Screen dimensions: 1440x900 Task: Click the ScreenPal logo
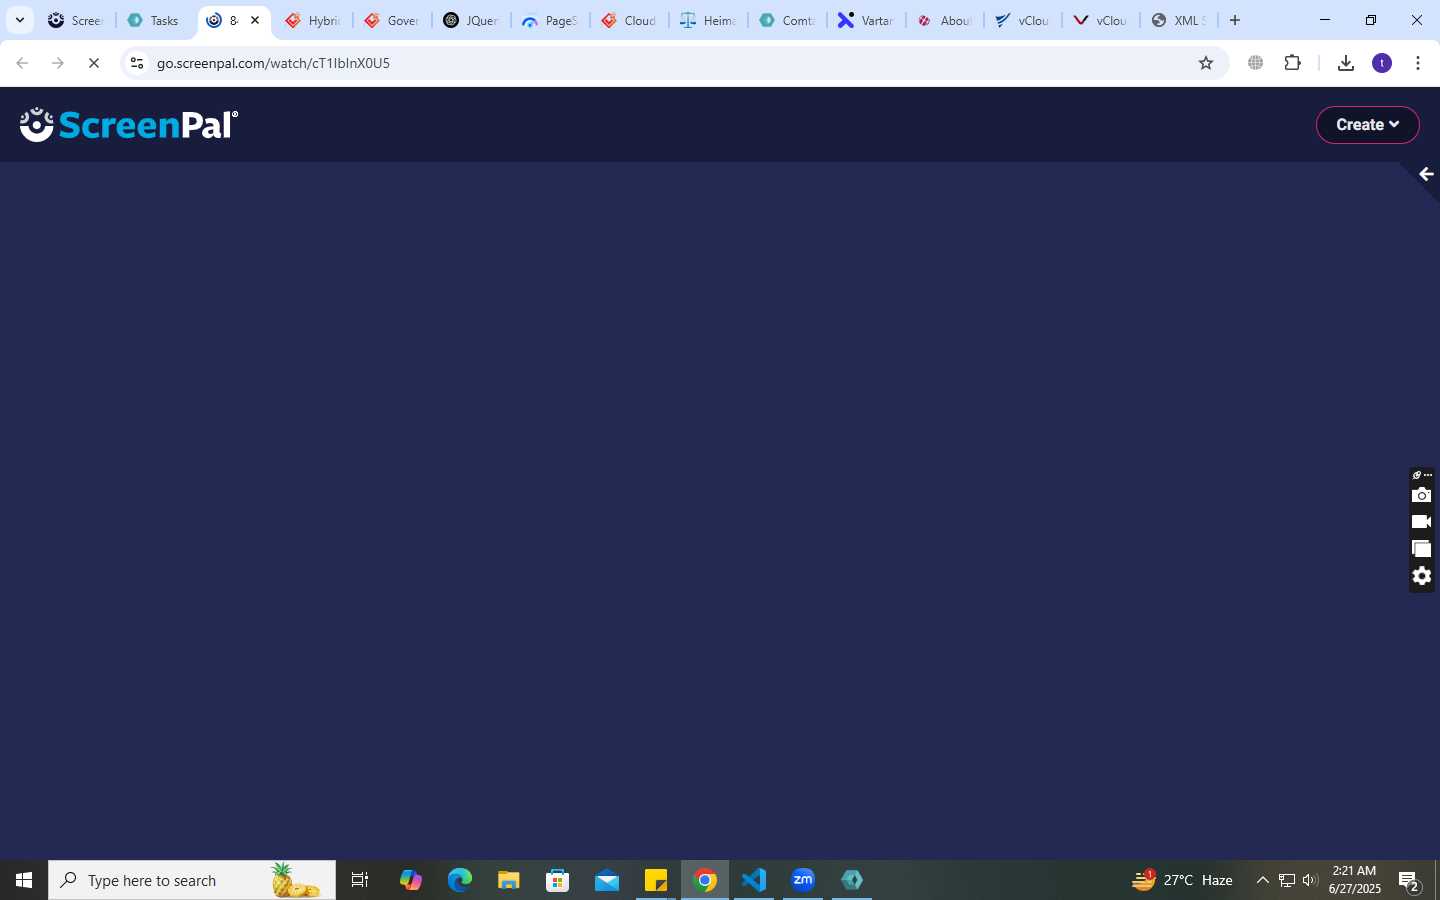tap(129, 125)
